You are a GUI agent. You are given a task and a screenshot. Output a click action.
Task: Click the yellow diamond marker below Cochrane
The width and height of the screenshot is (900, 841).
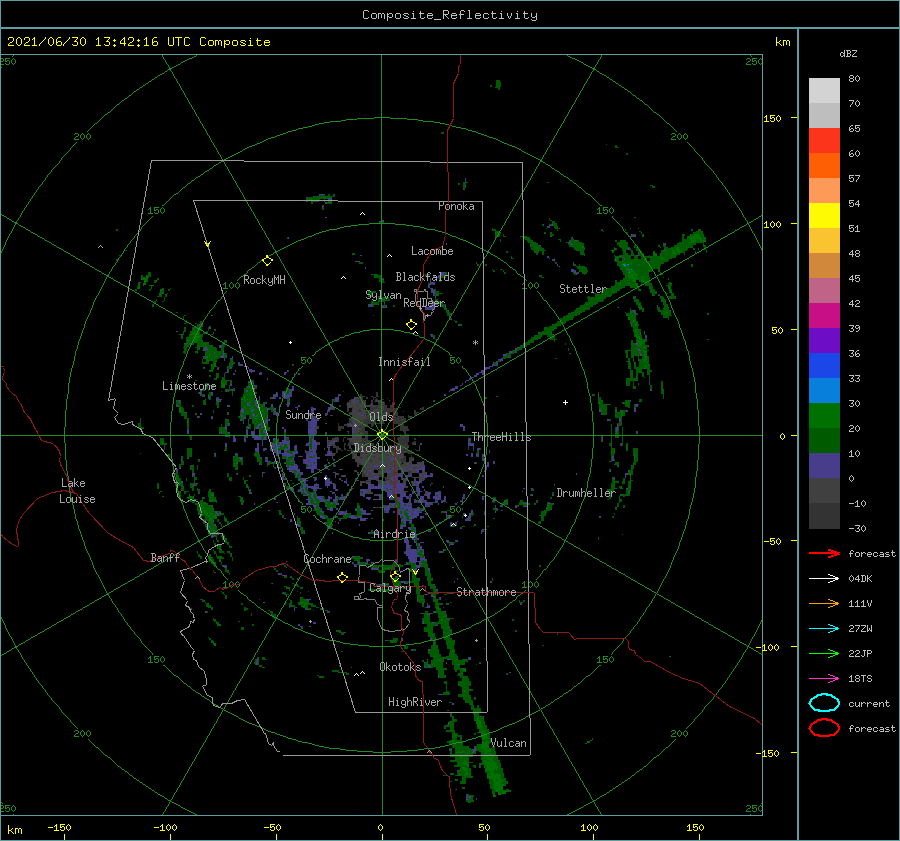(x=342, y=577)
